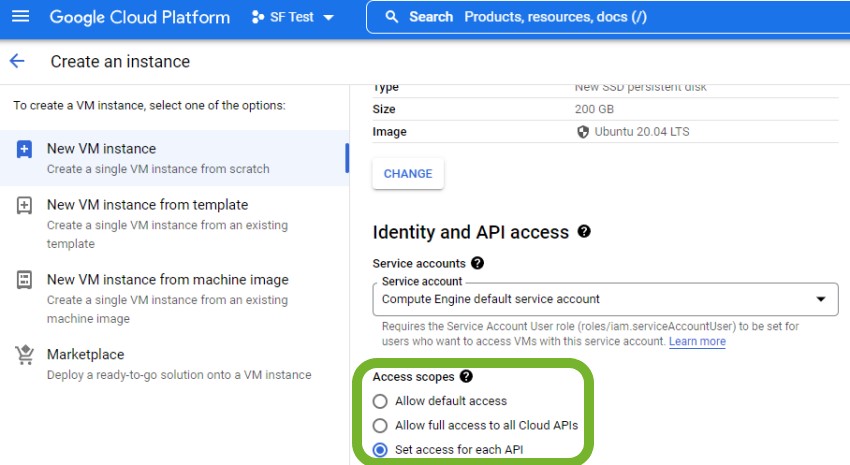850x465 pixels.
Task: Select Allow full access to all Cloud APIs
Action: (x=380, y=425)
